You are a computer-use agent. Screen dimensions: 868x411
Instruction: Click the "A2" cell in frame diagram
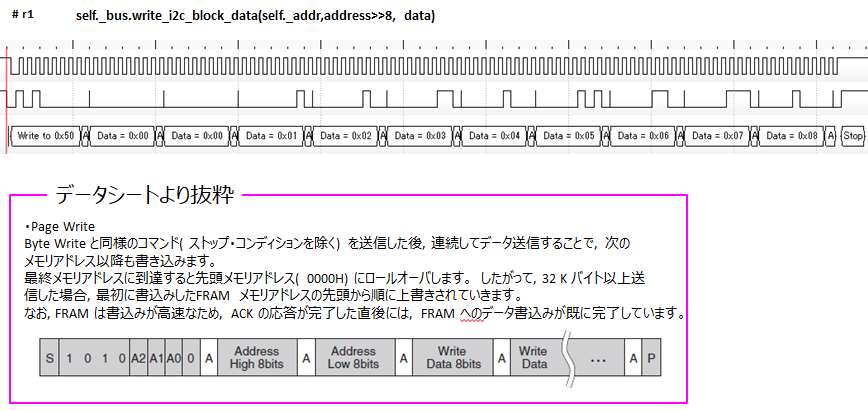coord(138,358)
